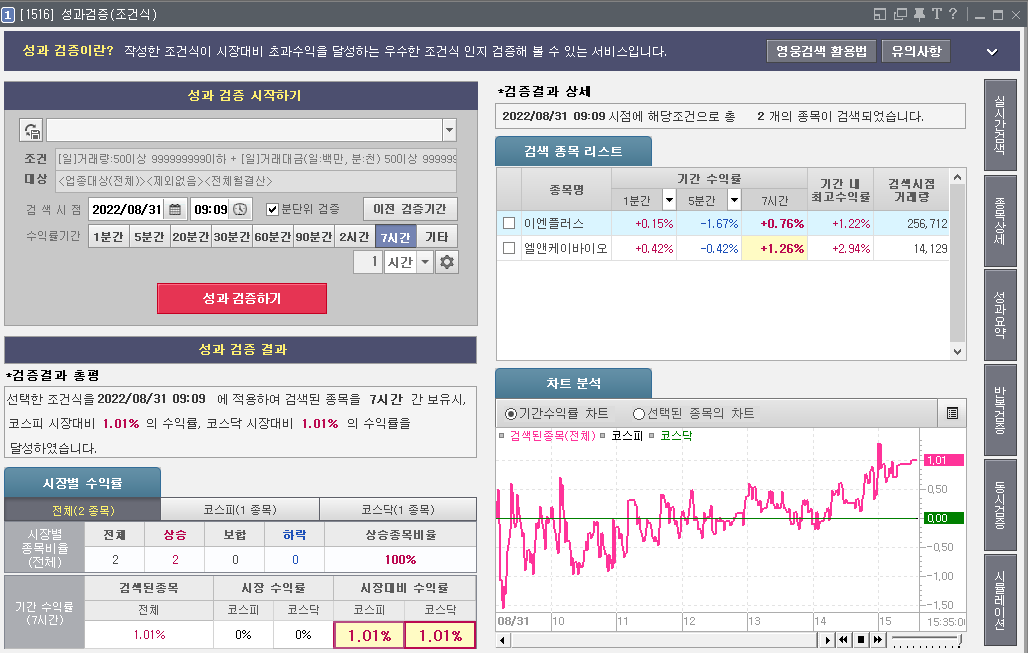Click the chart data table icon
The width and height of the screenshot is (1028, 653).
pyautogui.click(x=952, y=413)
